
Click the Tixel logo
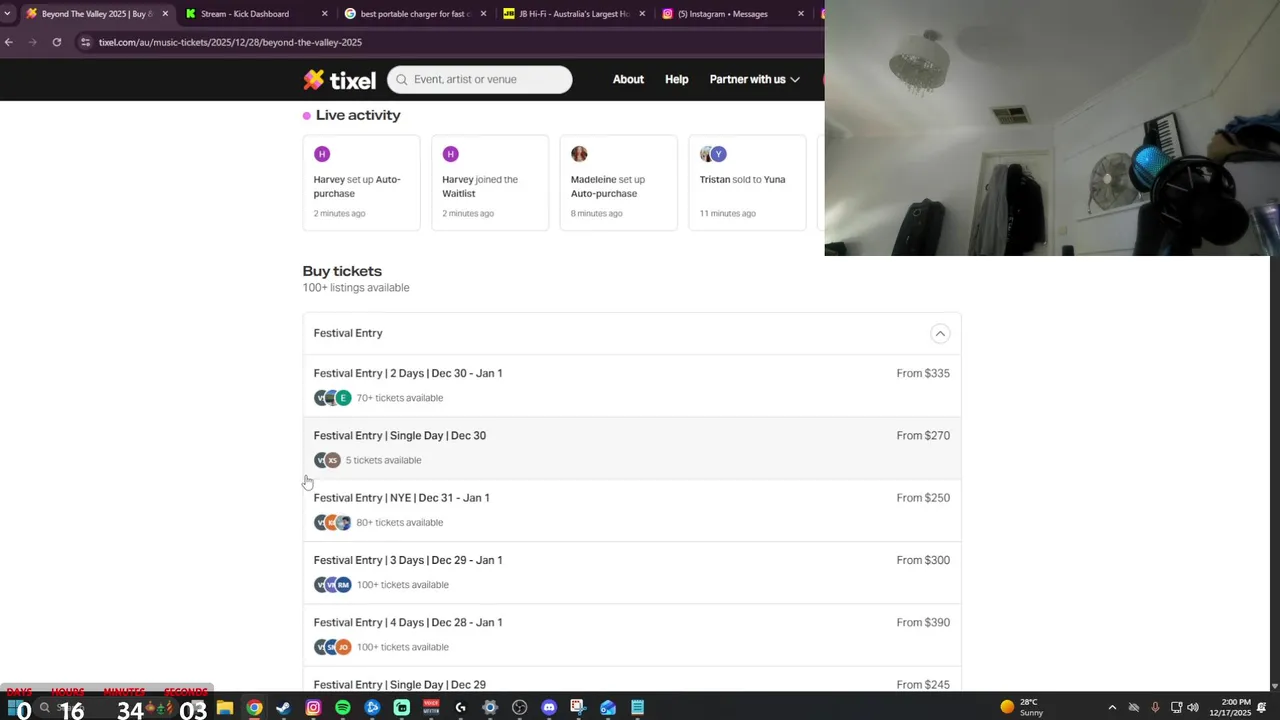point(339,80)
